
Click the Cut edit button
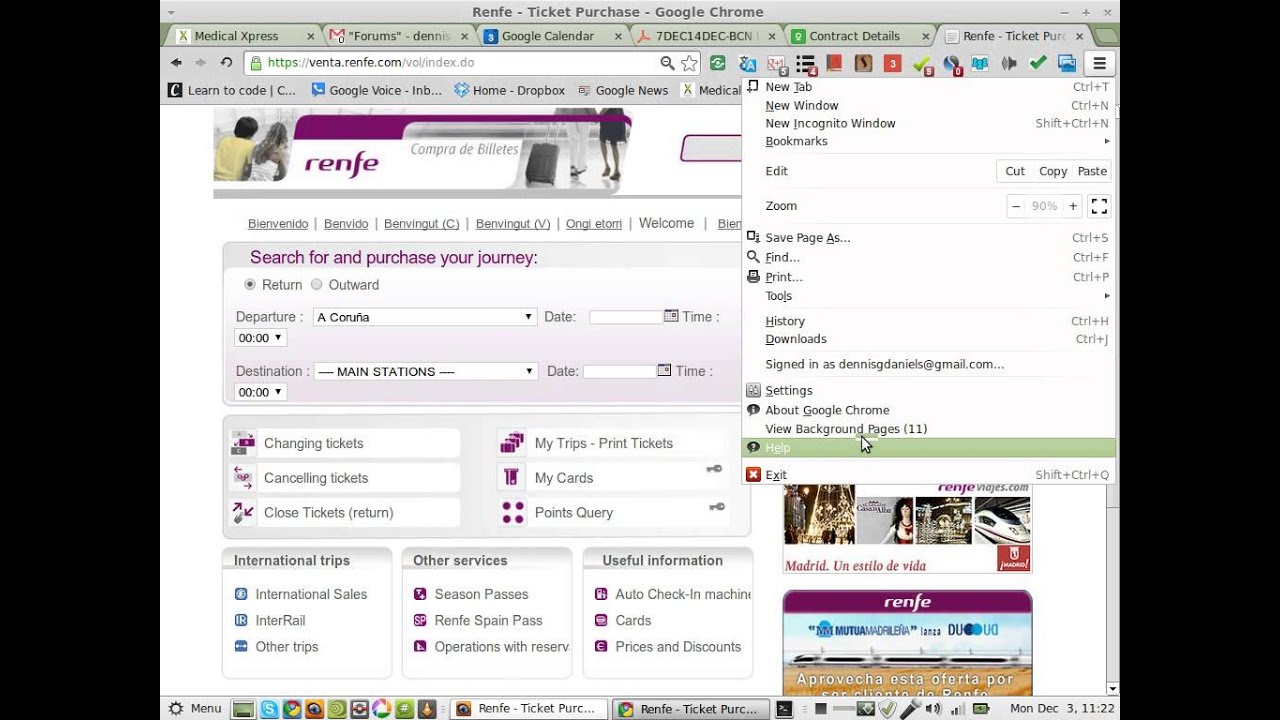1015,171
